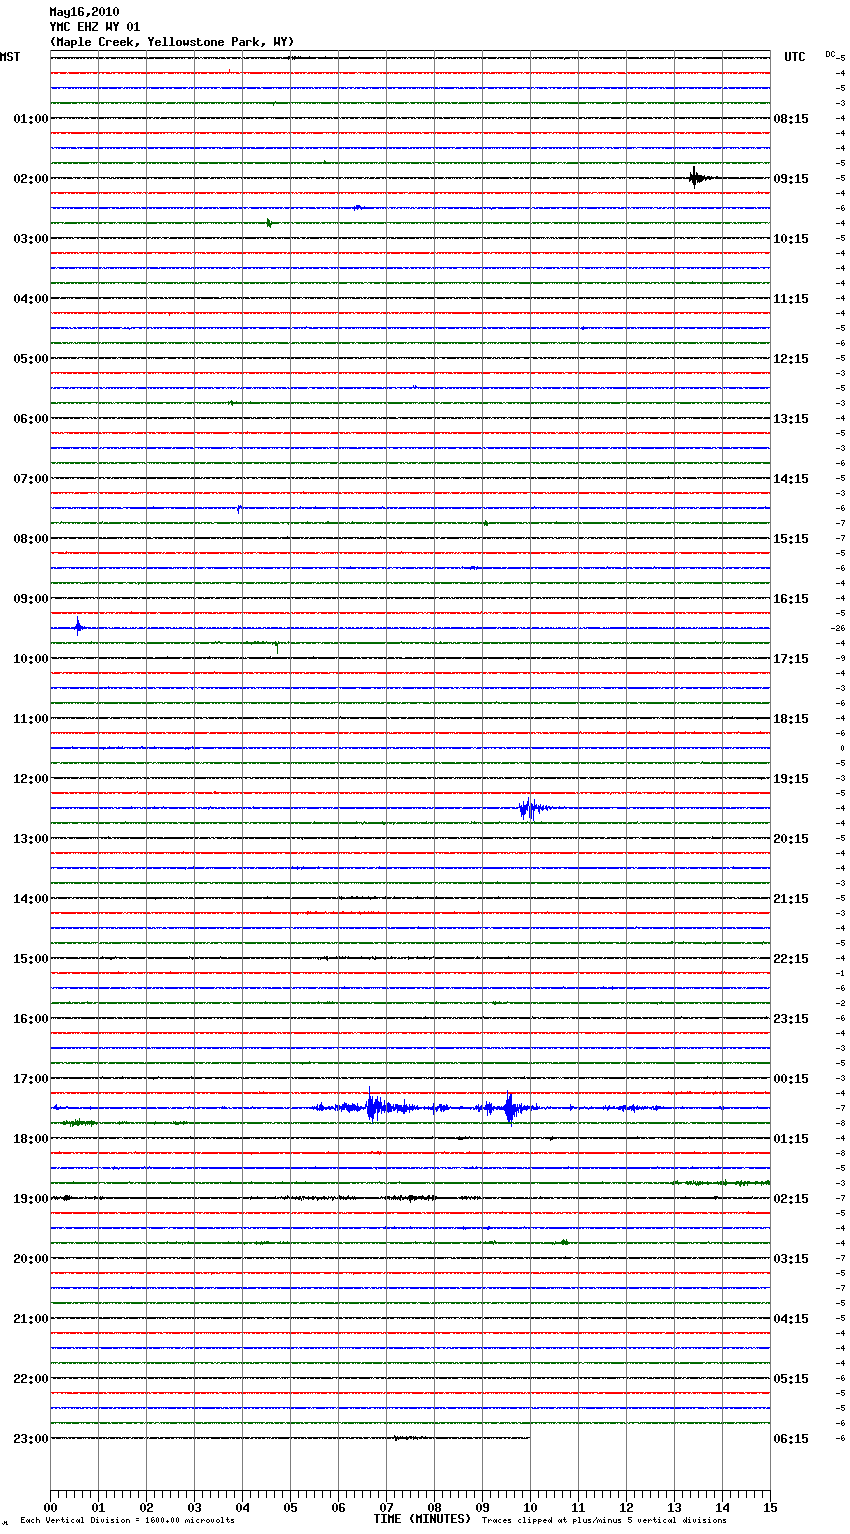This screenshot has width=850, height=1534.
Task: Click the blue spike on the 09:30 trace
Action: click(78, 627)
